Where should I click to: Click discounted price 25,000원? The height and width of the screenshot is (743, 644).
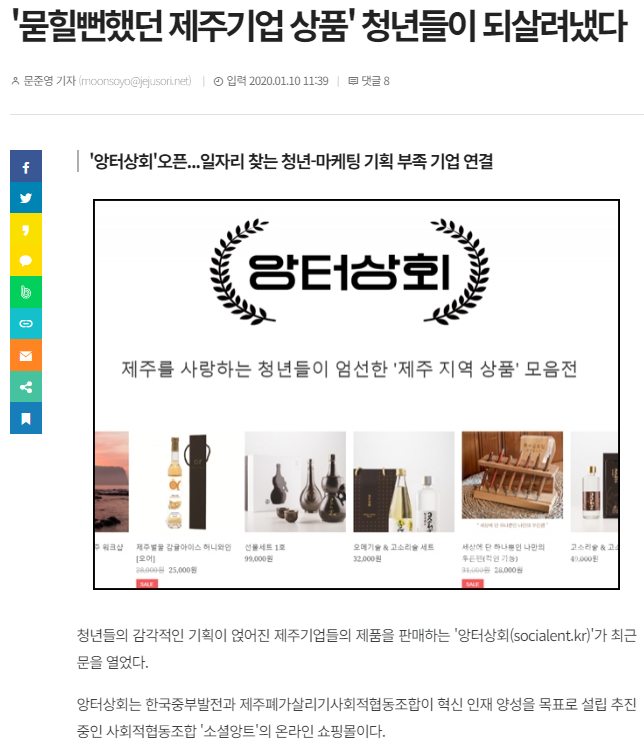182,570
